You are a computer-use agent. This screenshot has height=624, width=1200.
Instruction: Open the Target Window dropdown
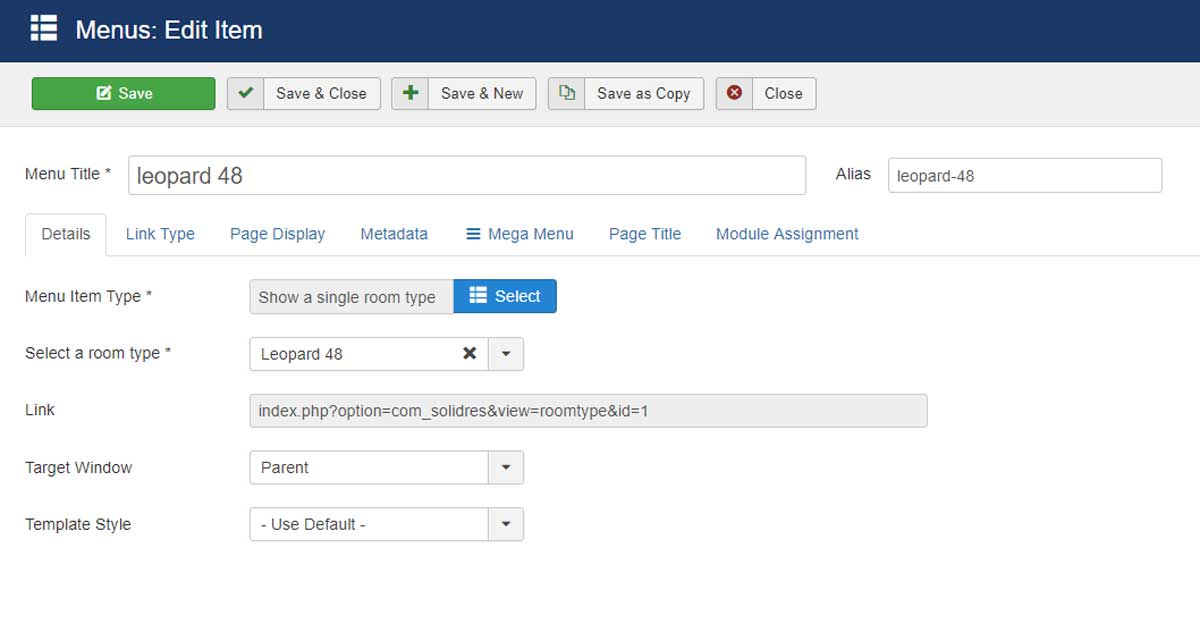coord(506,467)
